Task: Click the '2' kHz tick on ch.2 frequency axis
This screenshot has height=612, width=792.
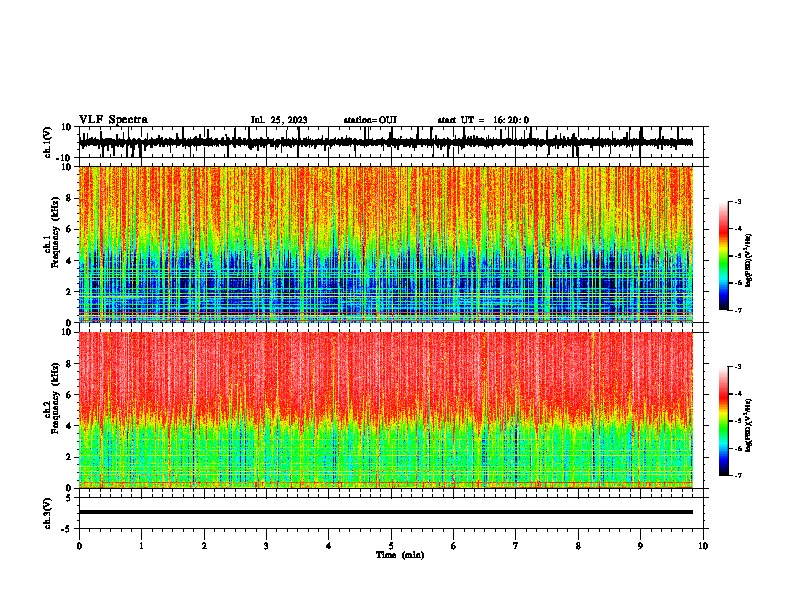Action: (x=69, y=457)
